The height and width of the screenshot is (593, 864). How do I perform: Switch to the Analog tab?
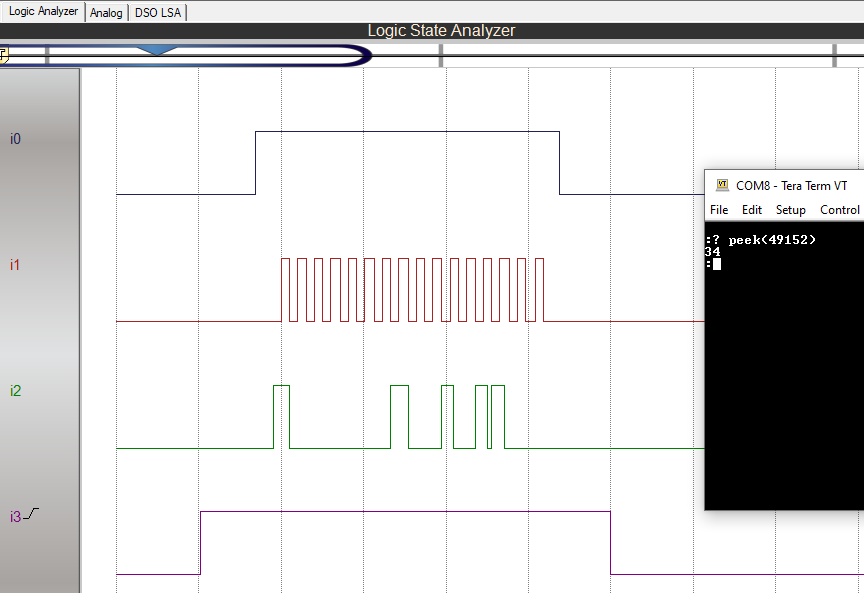coord(106,13)
